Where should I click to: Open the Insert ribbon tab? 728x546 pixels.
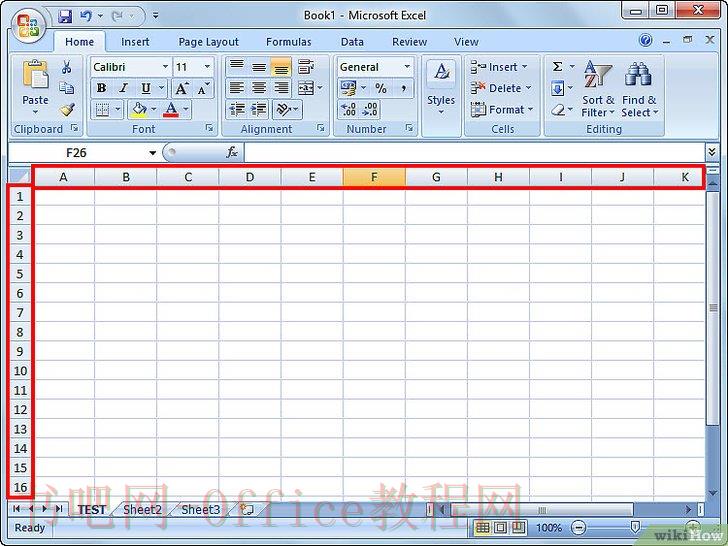pos(135,42)
